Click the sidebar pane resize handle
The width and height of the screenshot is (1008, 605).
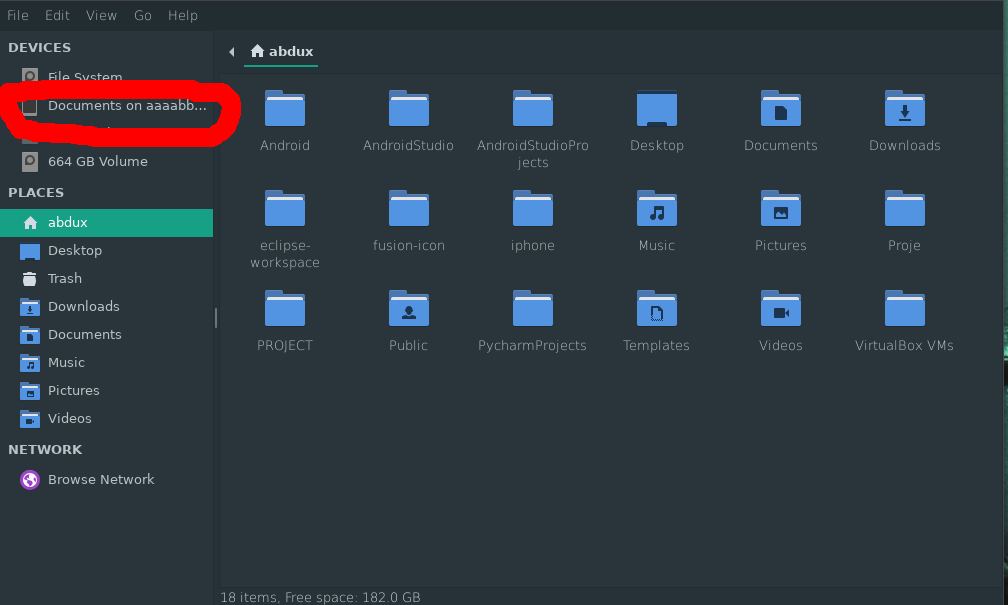(216, 318)
